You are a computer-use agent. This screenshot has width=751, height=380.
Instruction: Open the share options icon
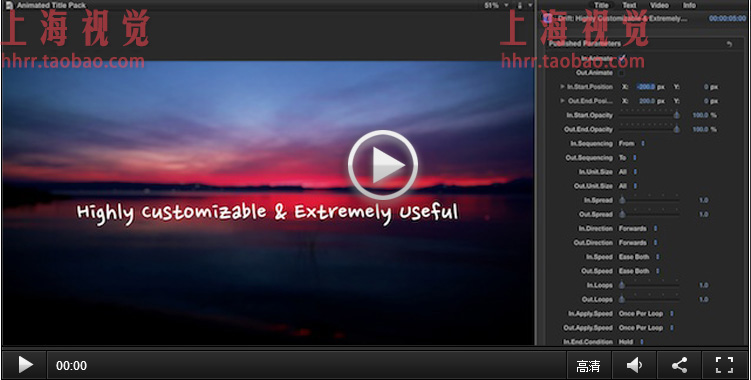[x=679, y=365]
